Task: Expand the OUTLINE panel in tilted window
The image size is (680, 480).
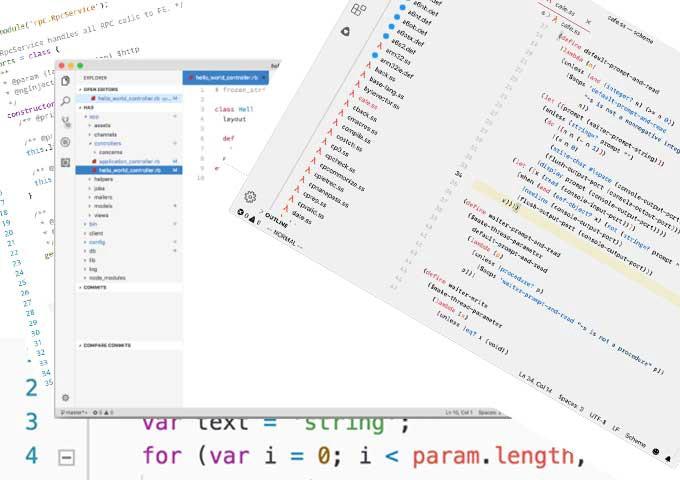Action: coord(276,220)
